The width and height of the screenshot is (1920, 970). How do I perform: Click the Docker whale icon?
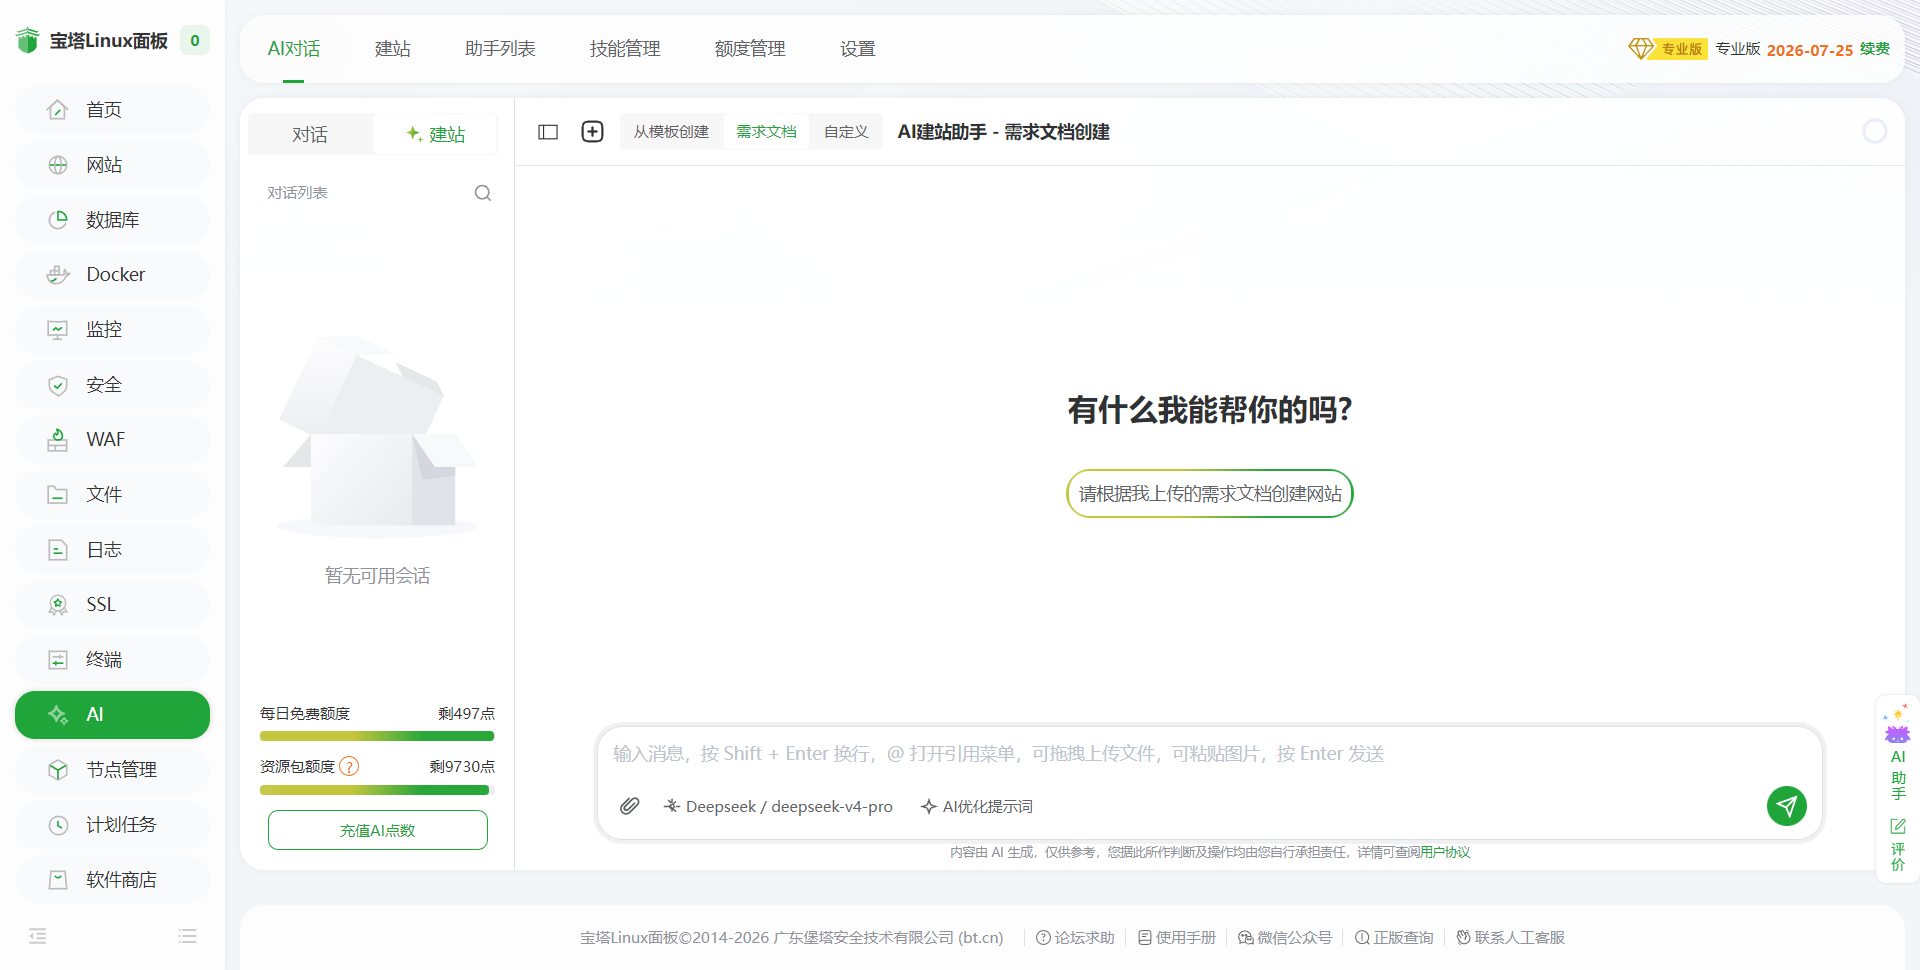[58, 275]
